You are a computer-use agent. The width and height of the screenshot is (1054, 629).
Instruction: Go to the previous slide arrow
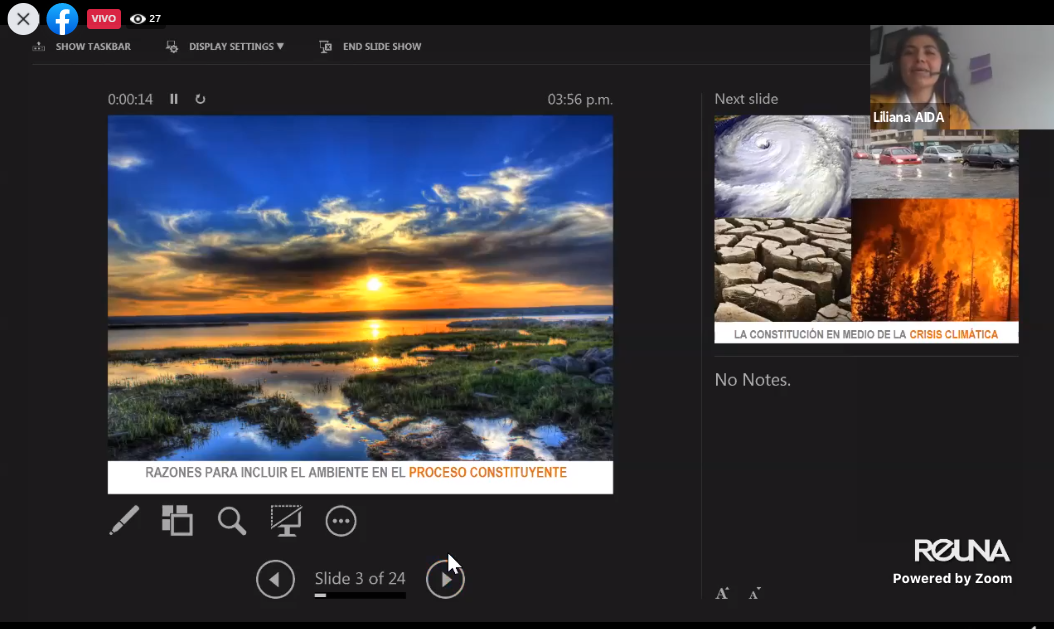tap(275, 579)
